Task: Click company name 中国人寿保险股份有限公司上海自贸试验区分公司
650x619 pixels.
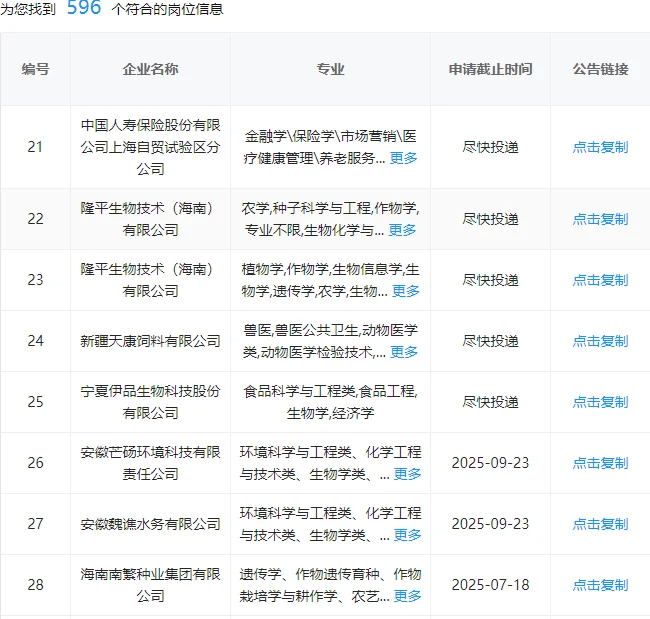Action: pyautogui.click(x=150, y=147)
